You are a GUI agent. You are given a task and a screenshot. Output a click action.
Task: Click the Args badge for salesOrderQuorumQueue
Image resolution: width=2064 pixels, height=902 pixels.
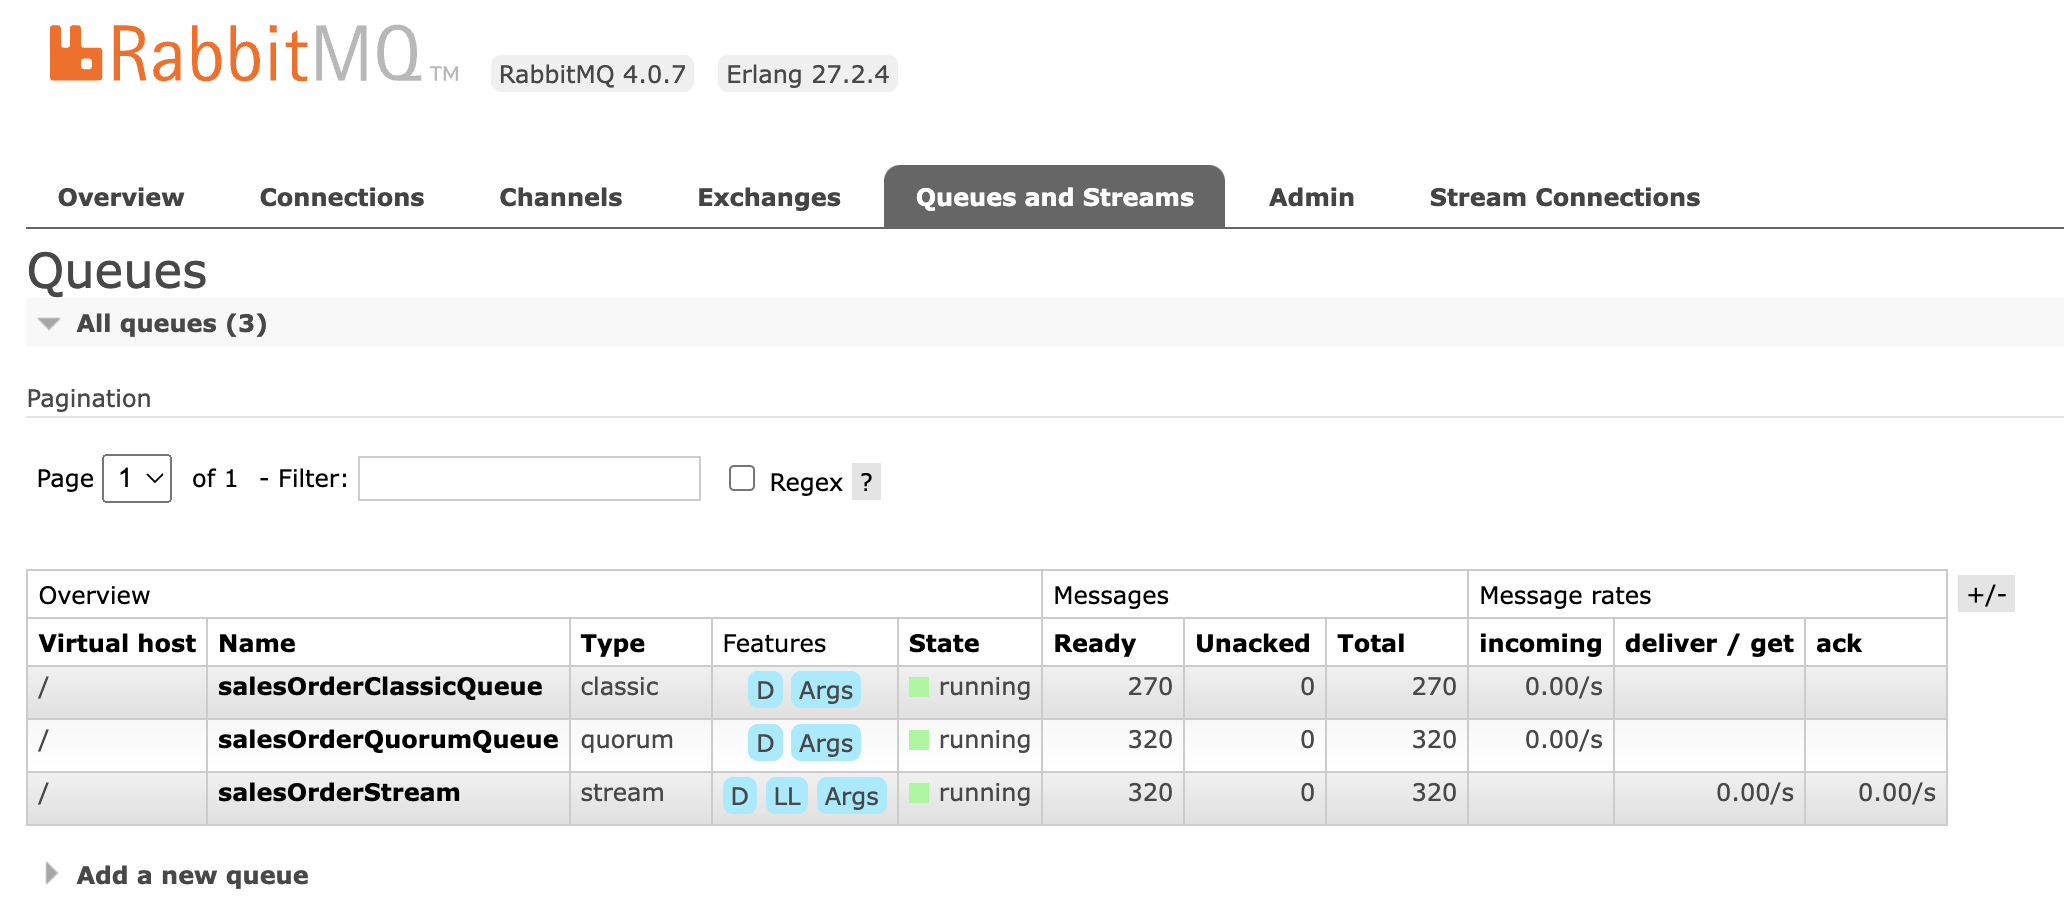(826, 743)
